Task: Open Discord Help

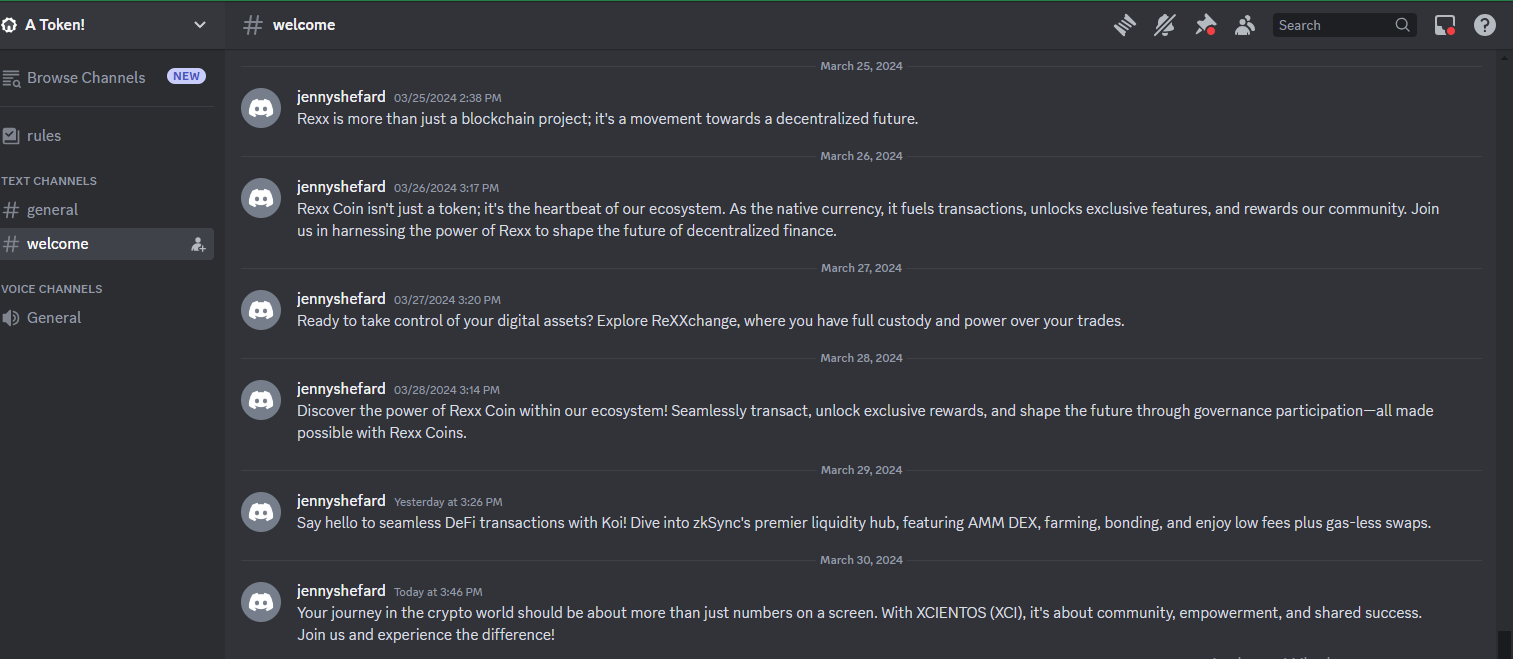Action: pyautogui.click(x=1485, y=25)
